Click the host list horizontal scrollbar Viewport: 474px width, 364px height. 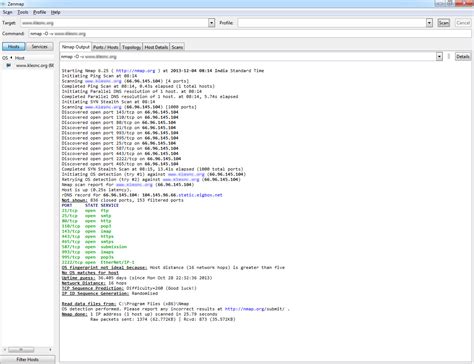21,350
